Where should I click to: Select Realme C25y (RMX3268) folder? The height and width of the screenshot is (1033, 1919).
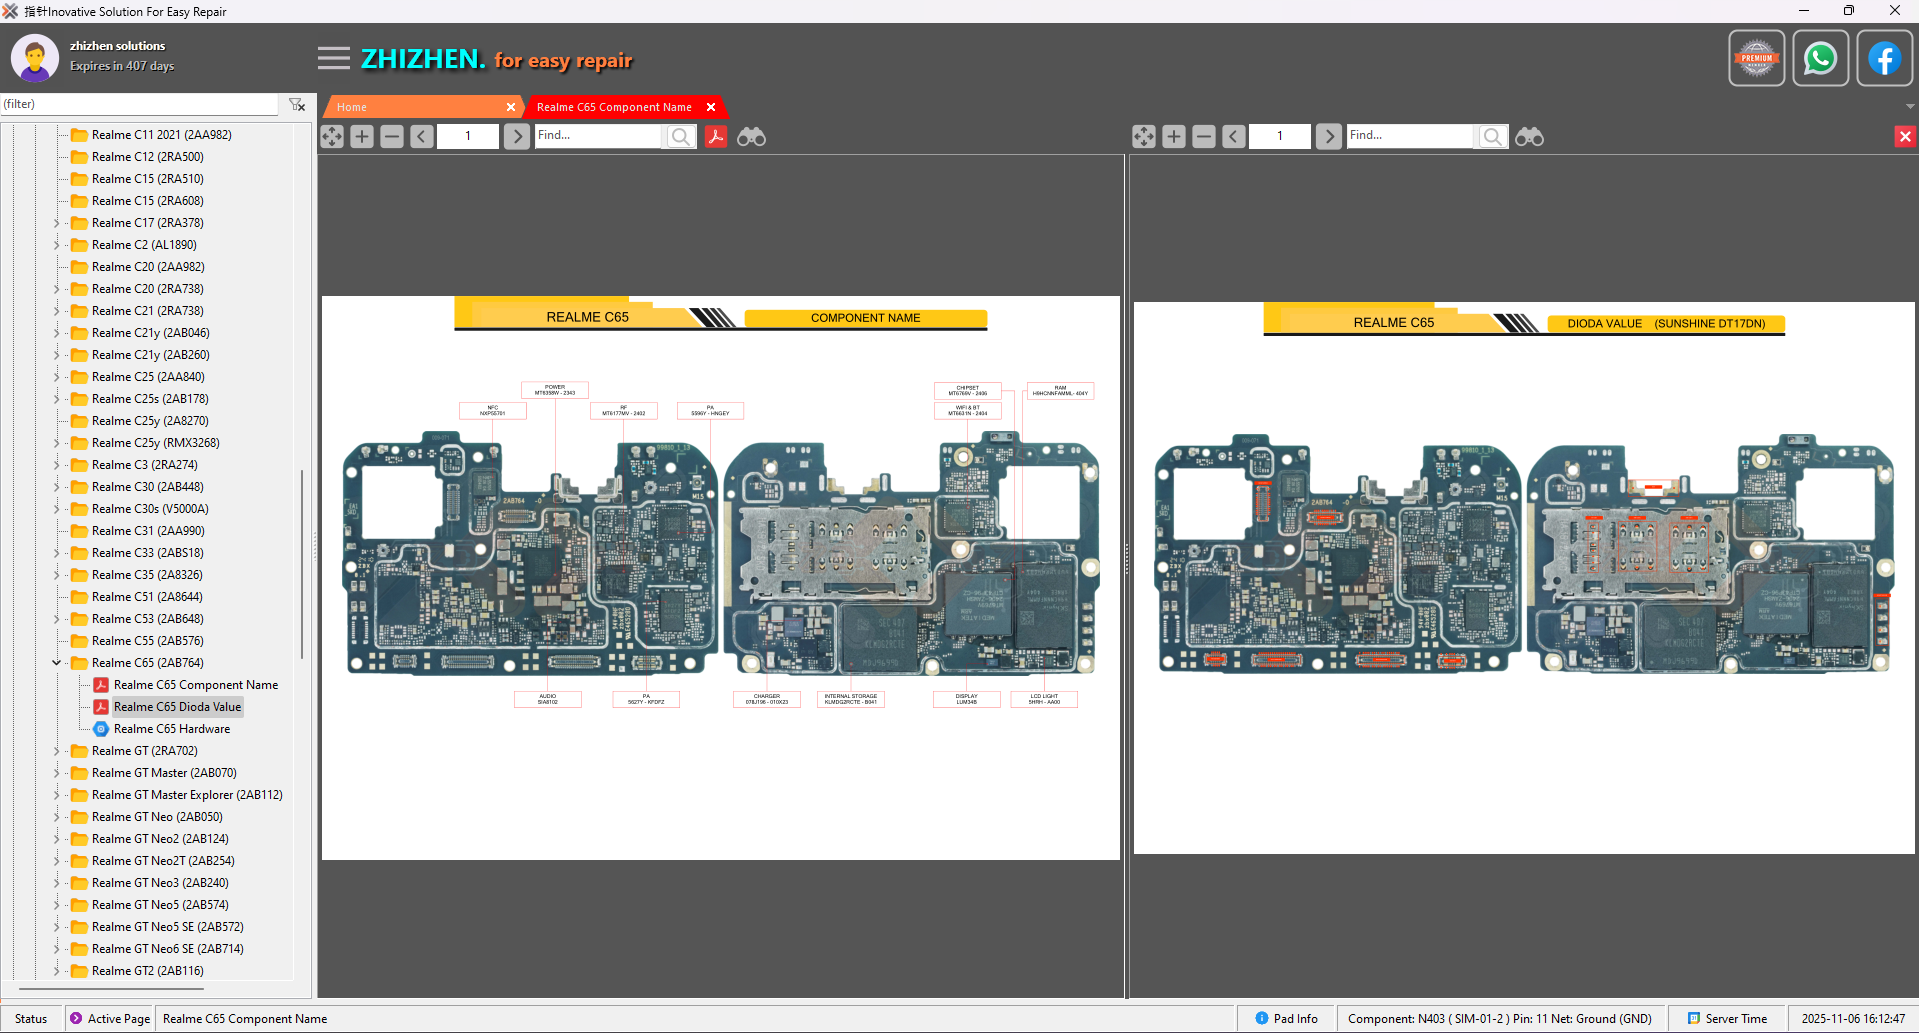(x=155, y=443)
